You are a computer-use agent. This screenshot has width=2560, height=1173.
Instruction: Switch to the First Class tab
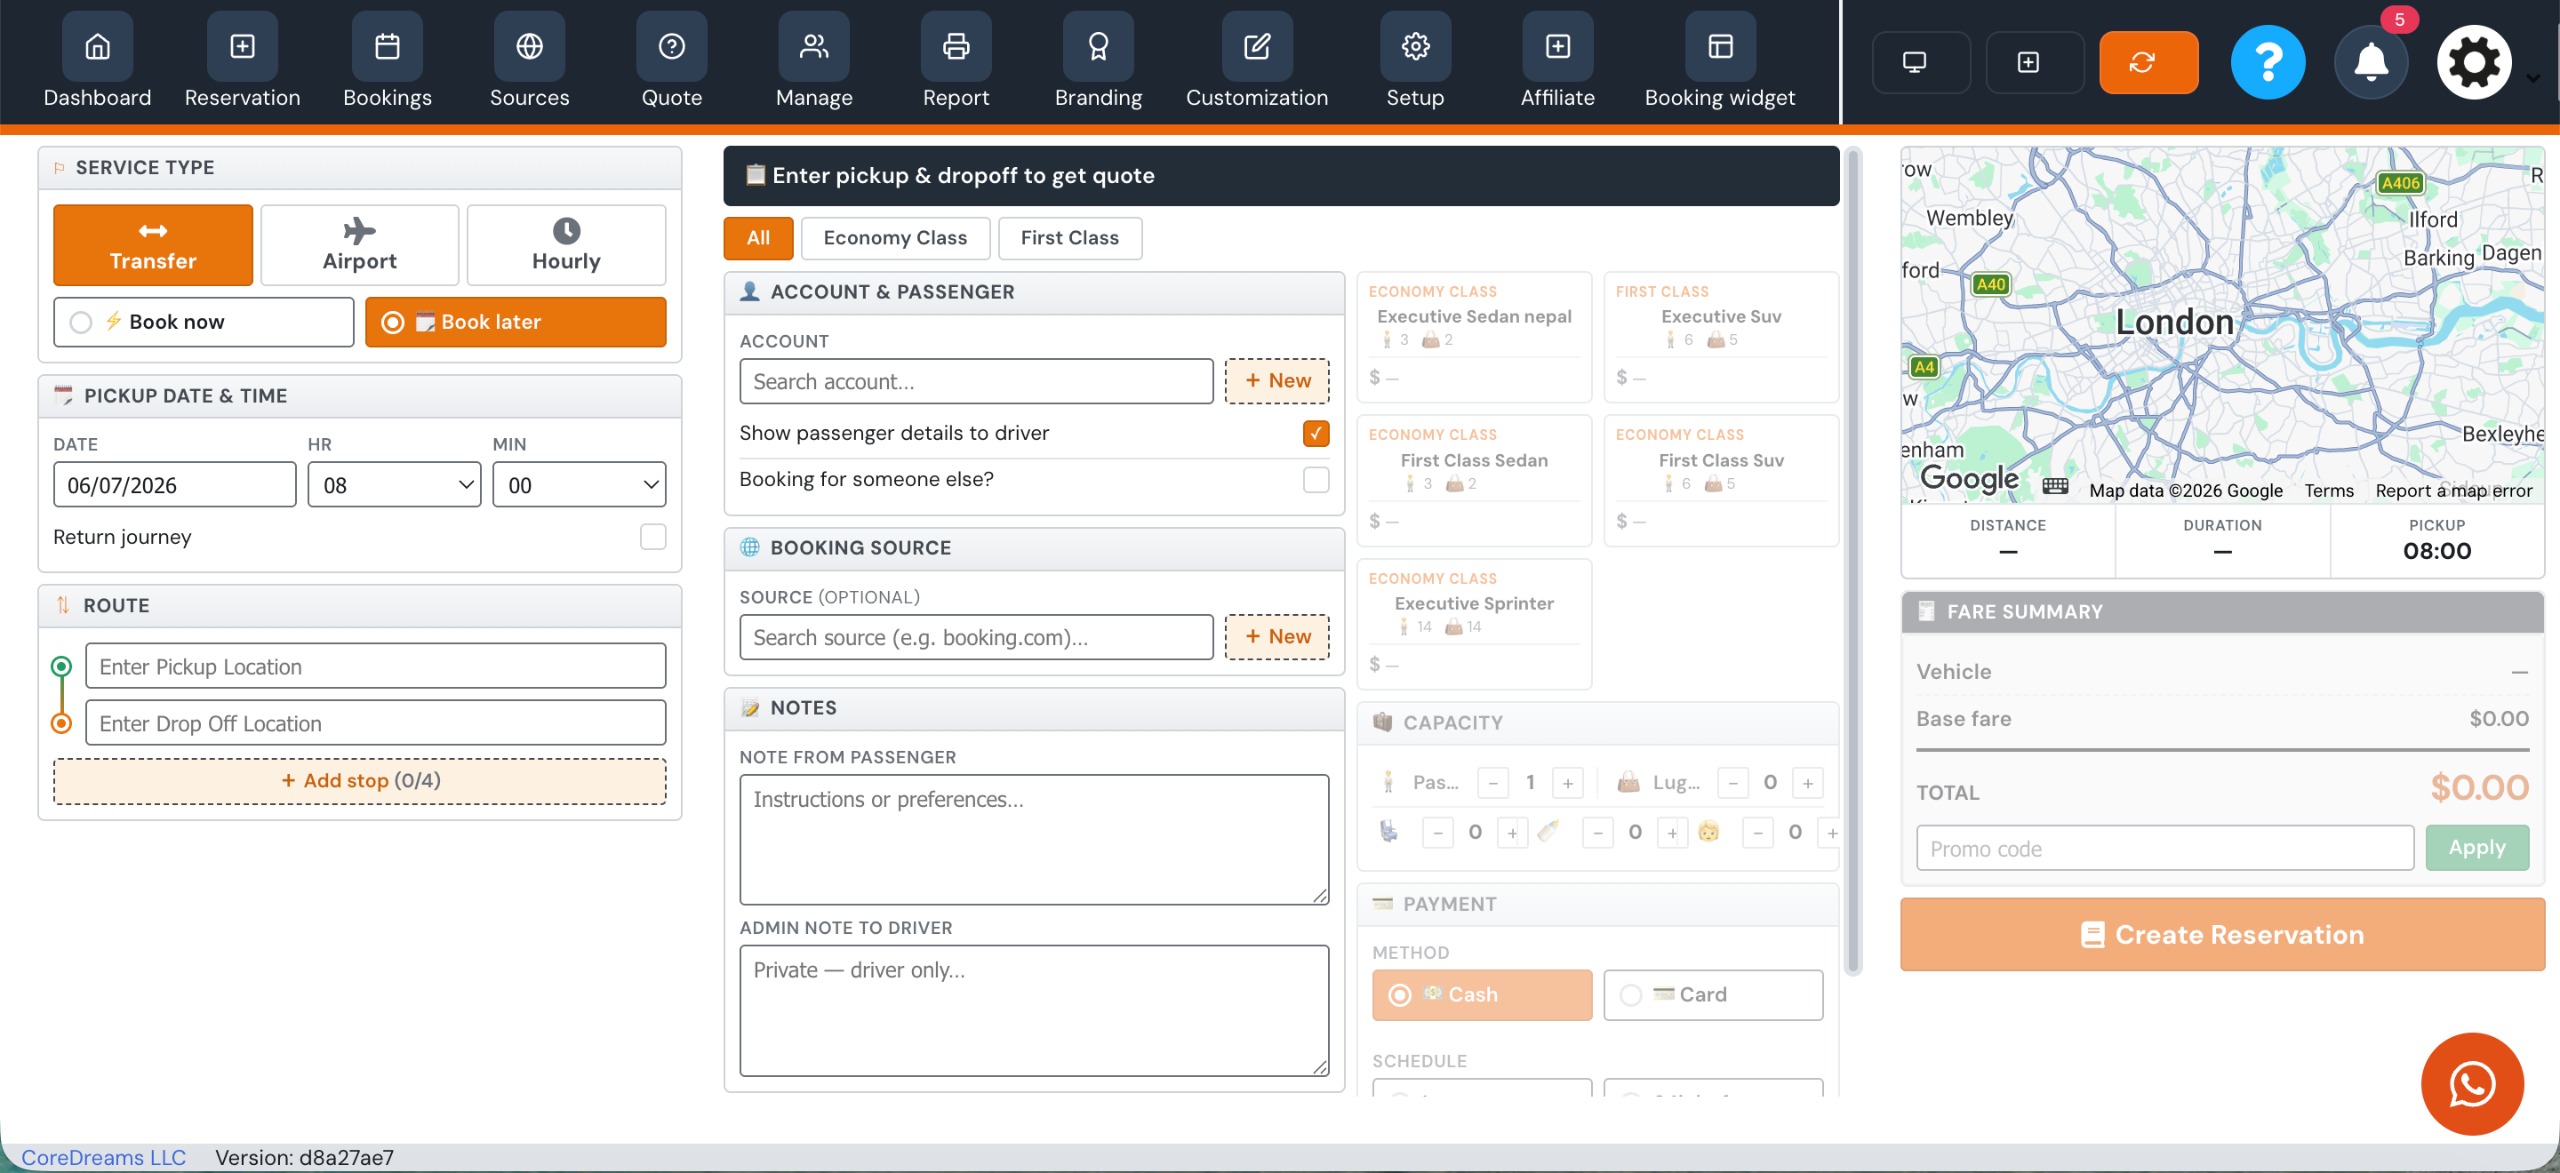[1070, 238]
